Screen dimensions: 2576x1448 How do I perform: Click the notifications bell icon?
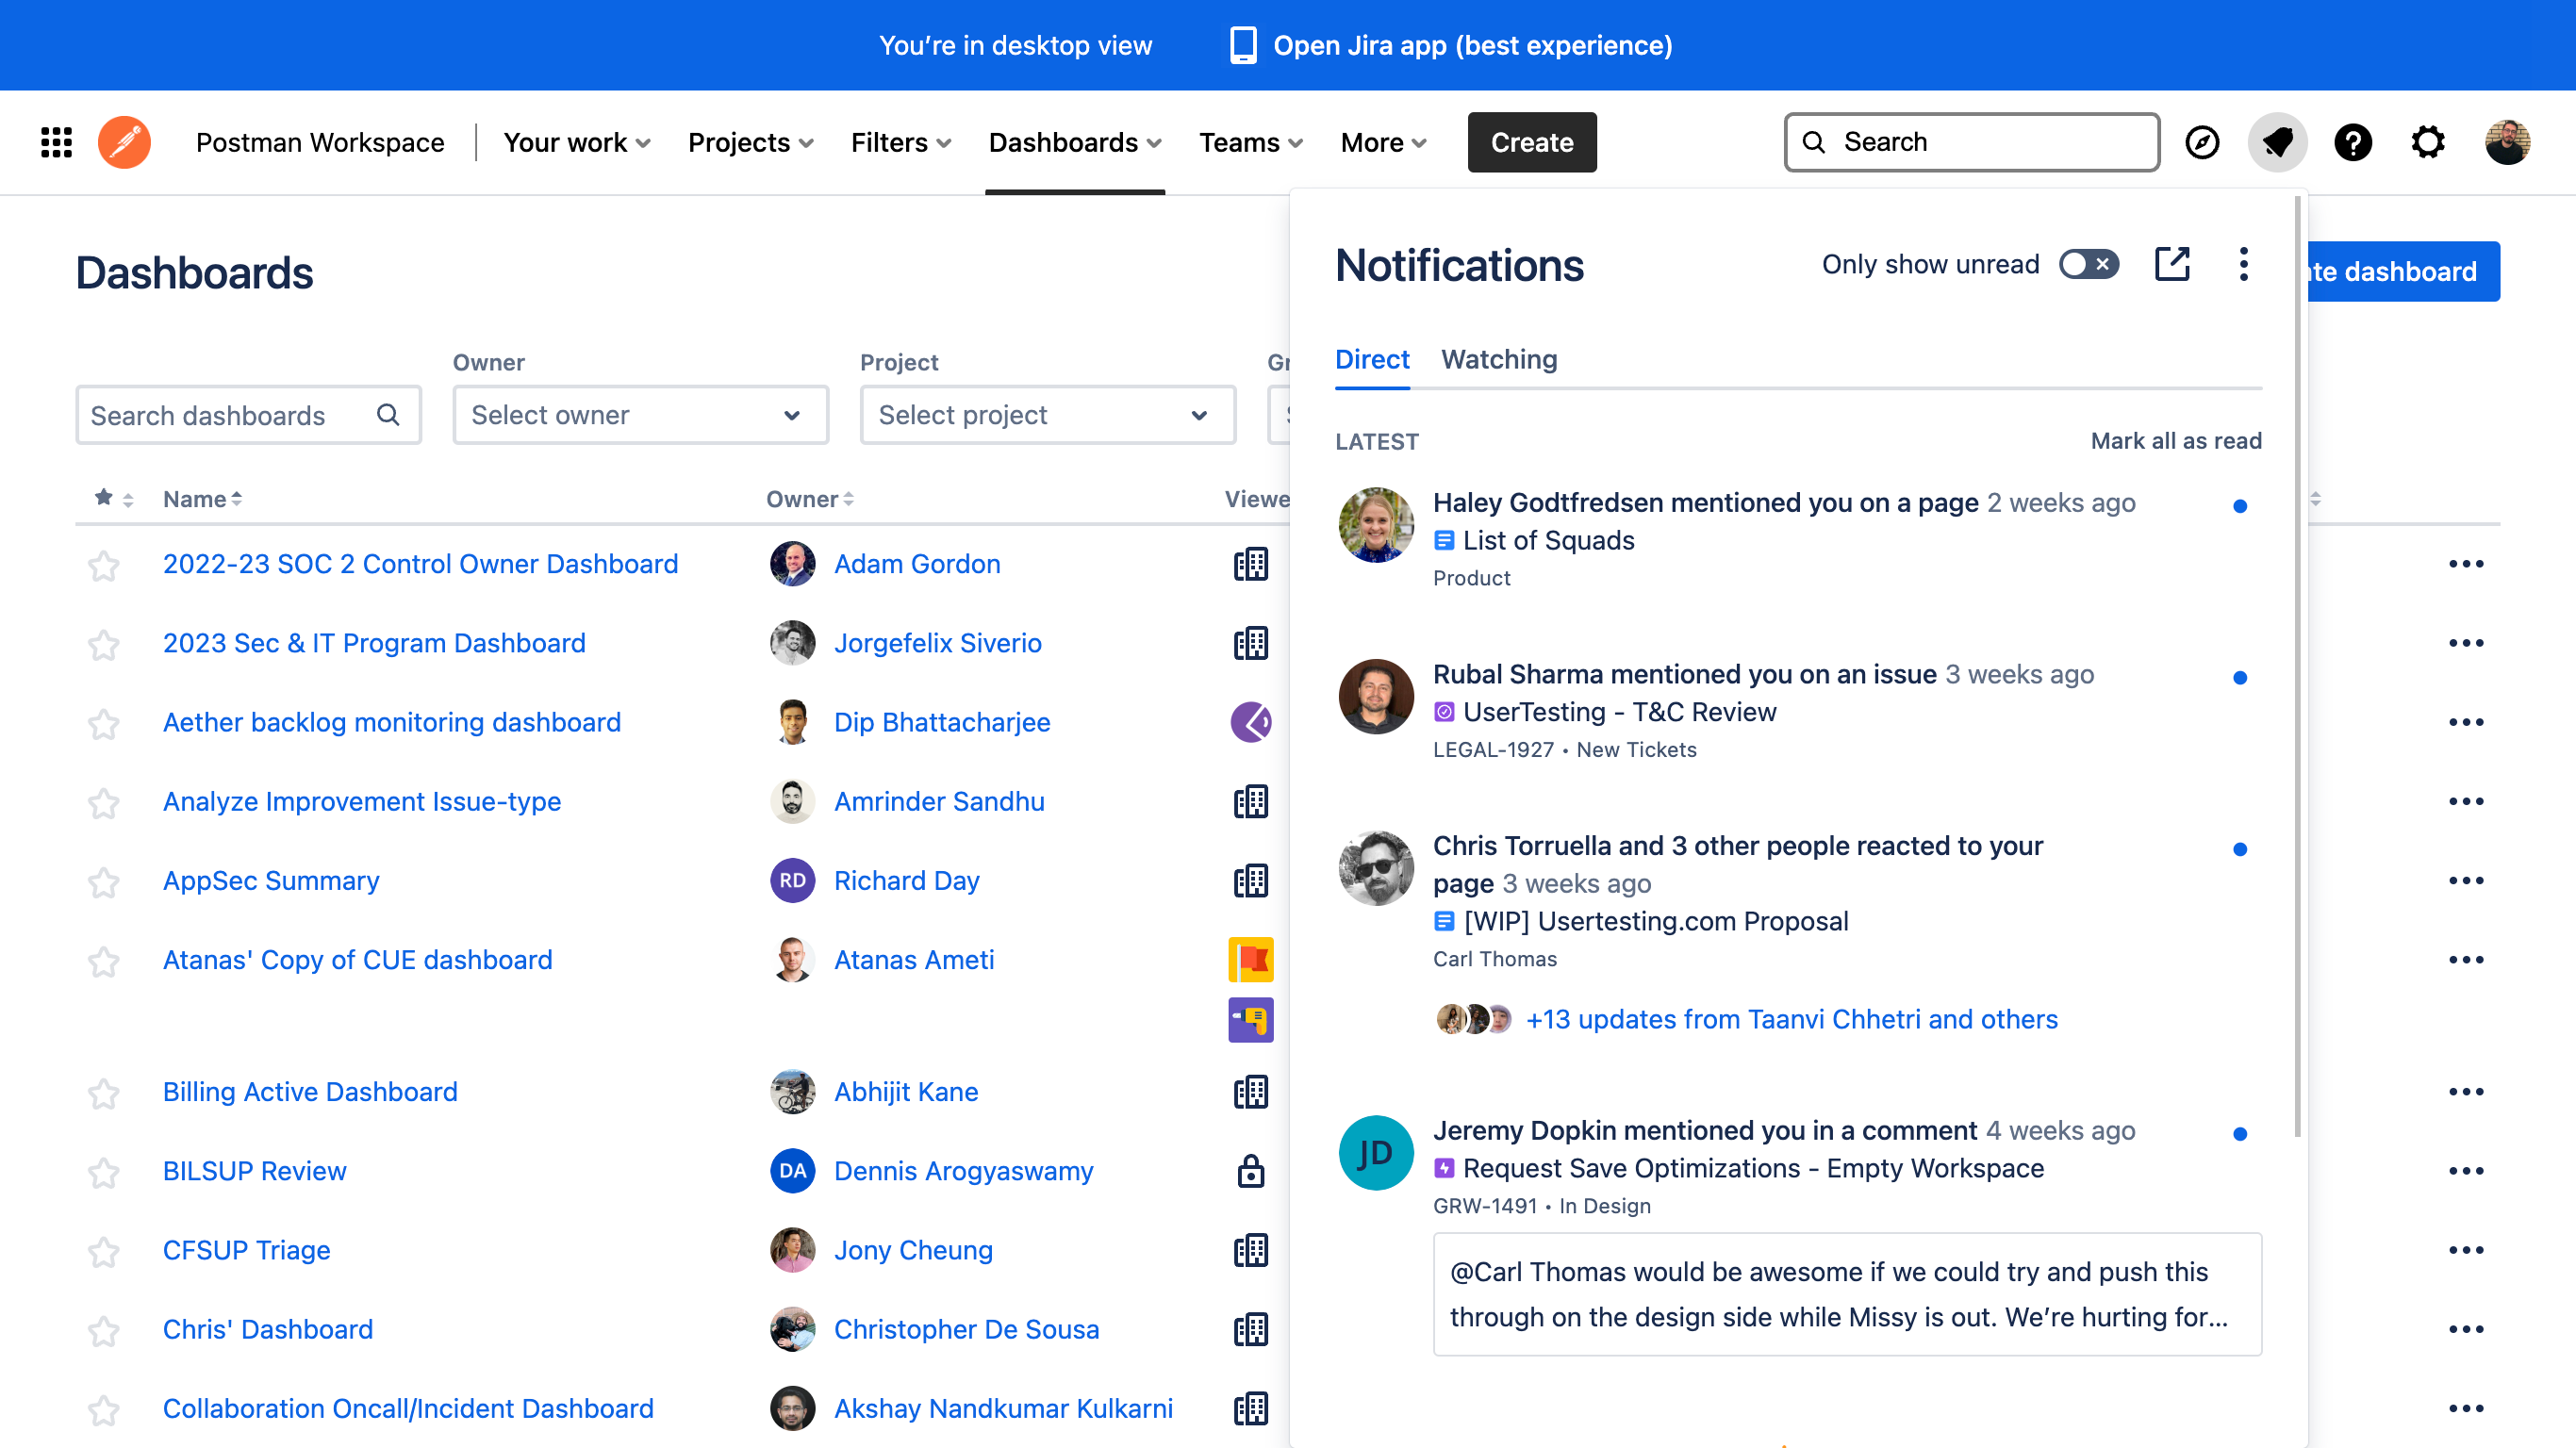(x=2277, y=142)
